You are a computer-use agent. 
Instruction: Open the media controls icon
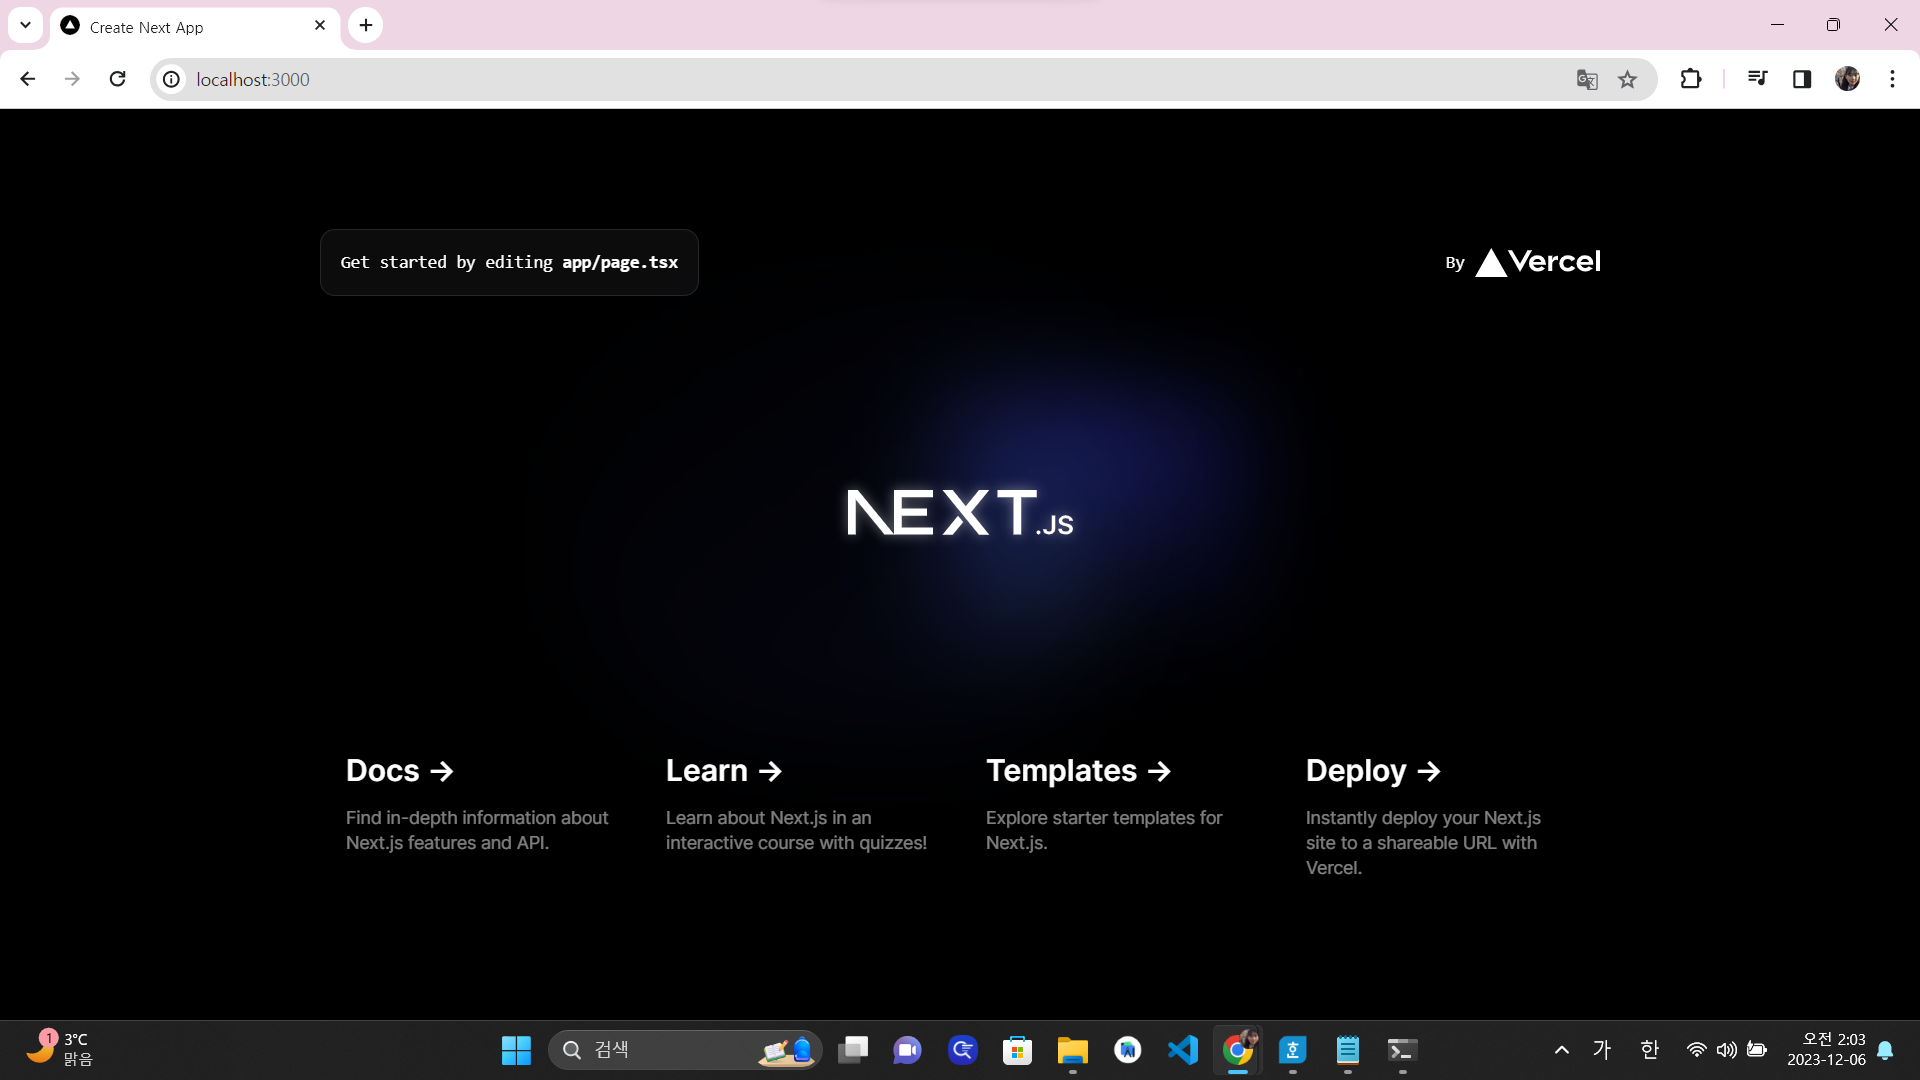tap(1757, 79)
